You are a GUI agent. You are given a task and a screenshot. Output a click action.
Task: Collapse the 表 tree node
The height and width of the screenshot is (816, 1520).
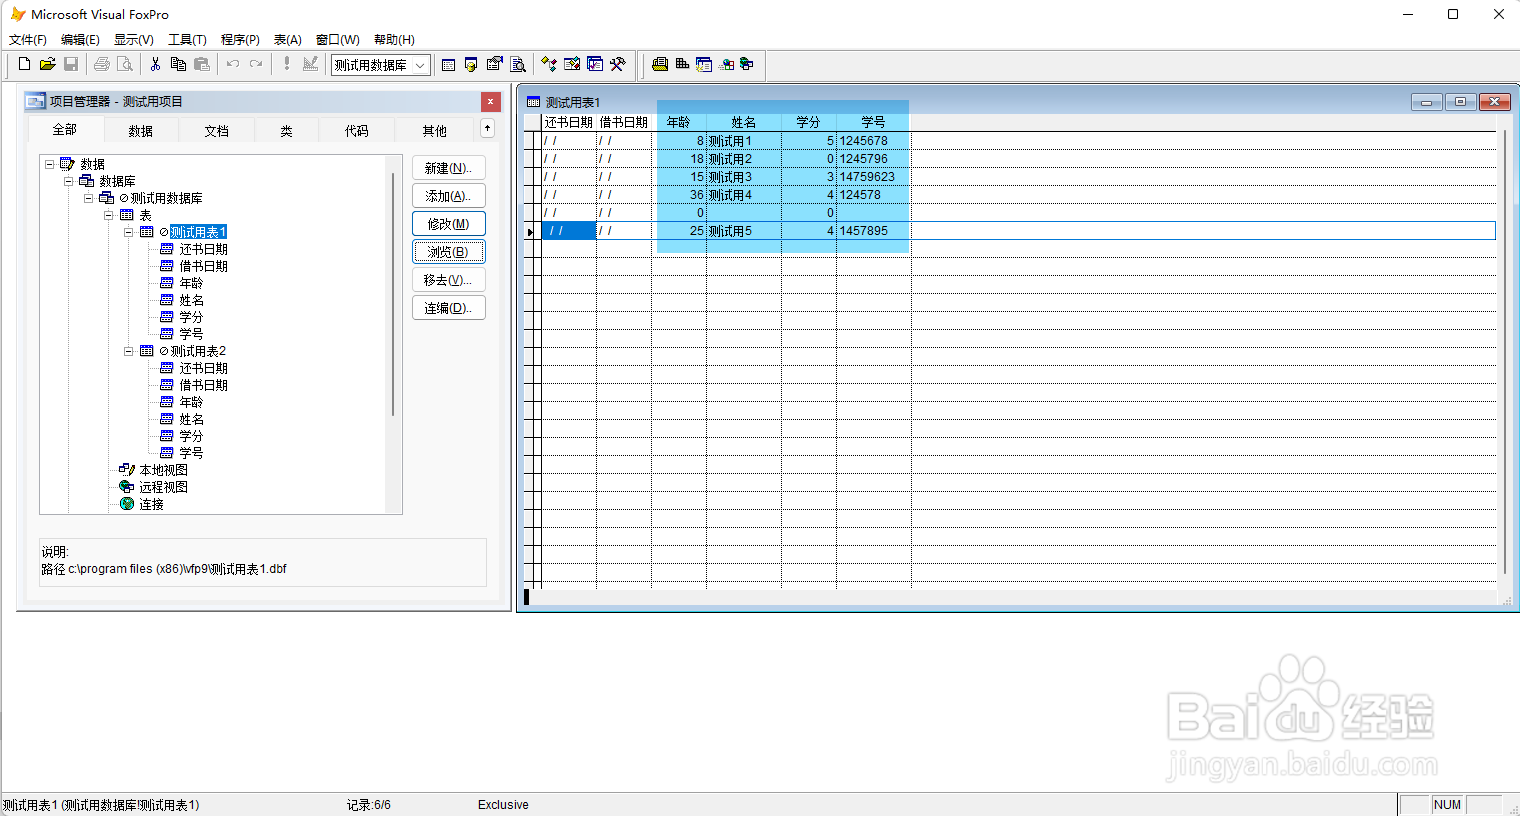(x=109, y=215)
